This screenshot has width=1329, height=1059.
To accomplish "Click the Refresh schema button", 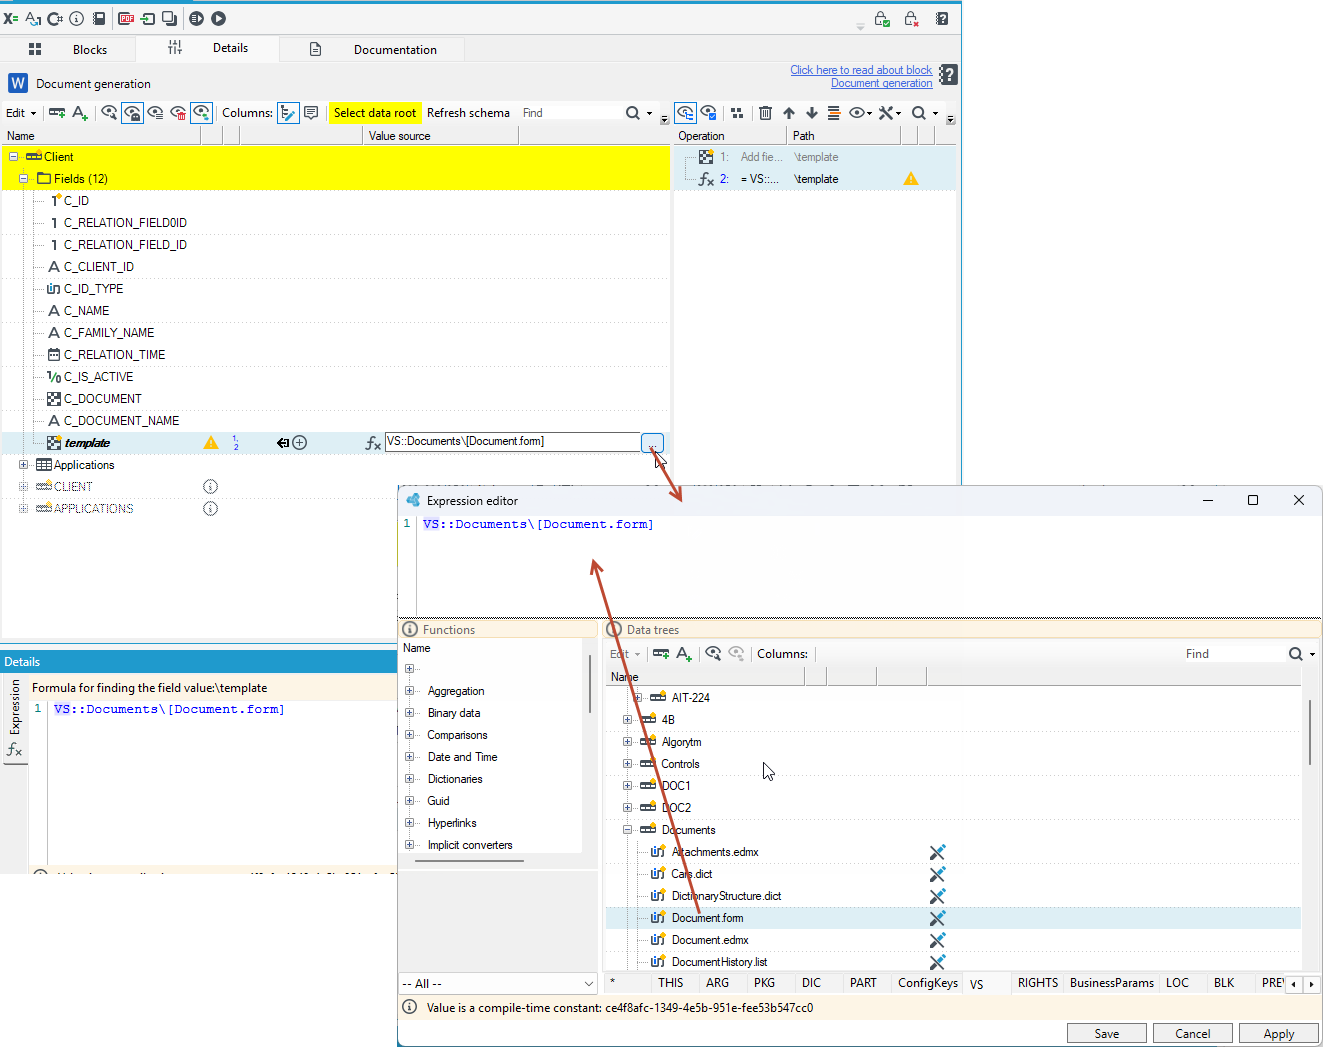I will point(468,113).
